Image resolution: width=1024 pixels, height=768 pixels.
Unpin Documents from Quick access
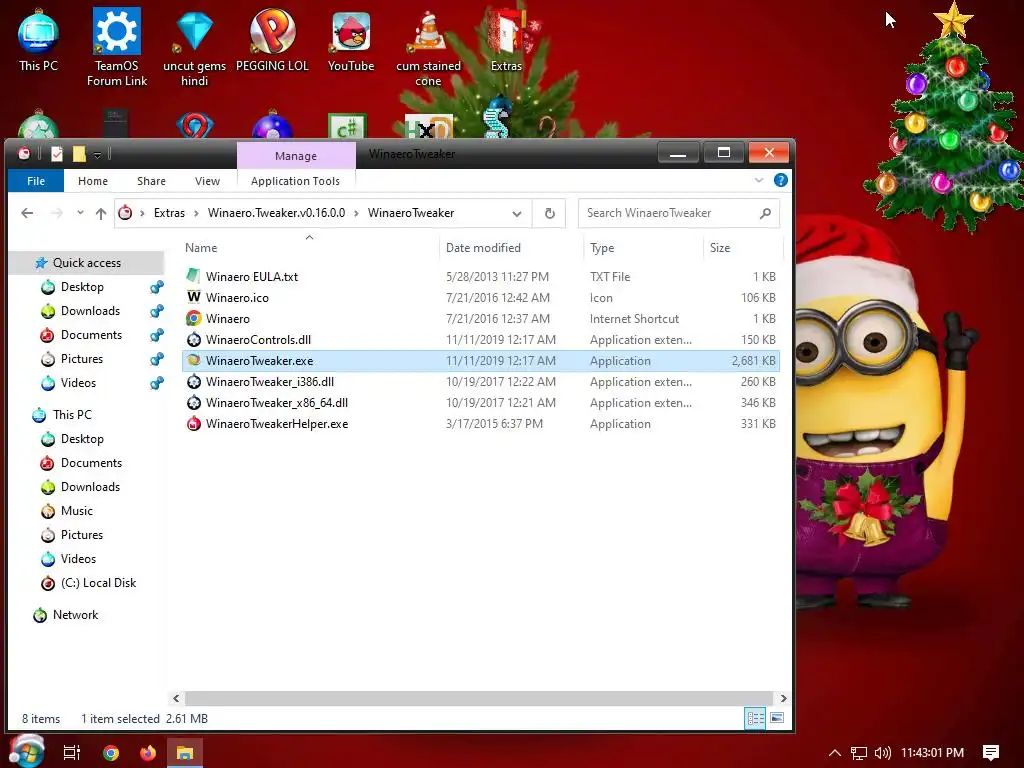(157, 335)
